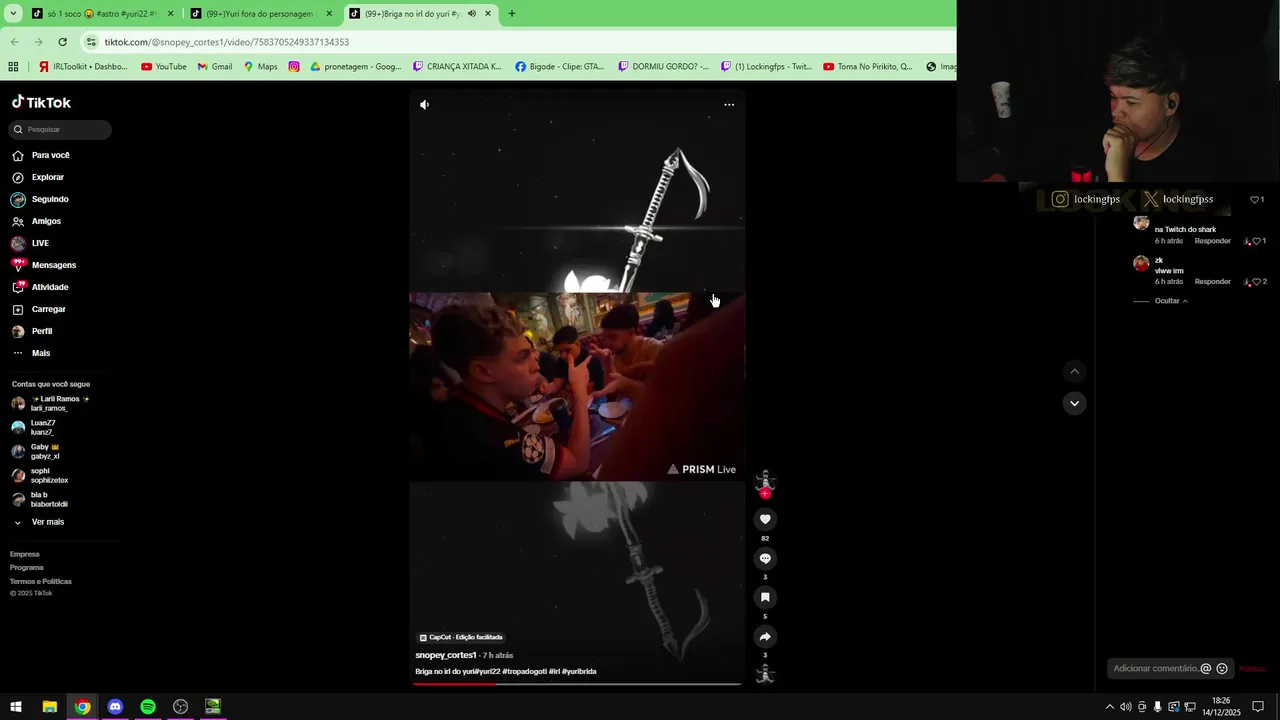The width and height of the screenshot is (1280, 720).
Task: Expand followed accounts with Ver mais
Action: click(x=38, y=522)
